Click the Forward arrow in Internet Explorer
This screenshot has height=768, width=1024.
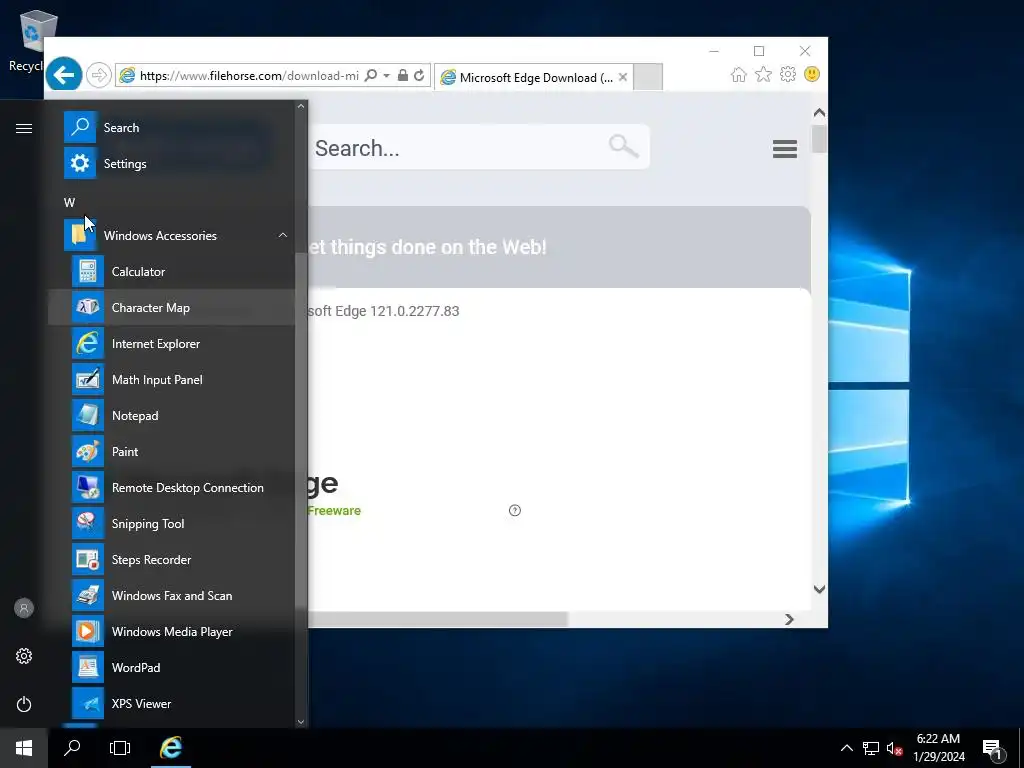[99, 75]
